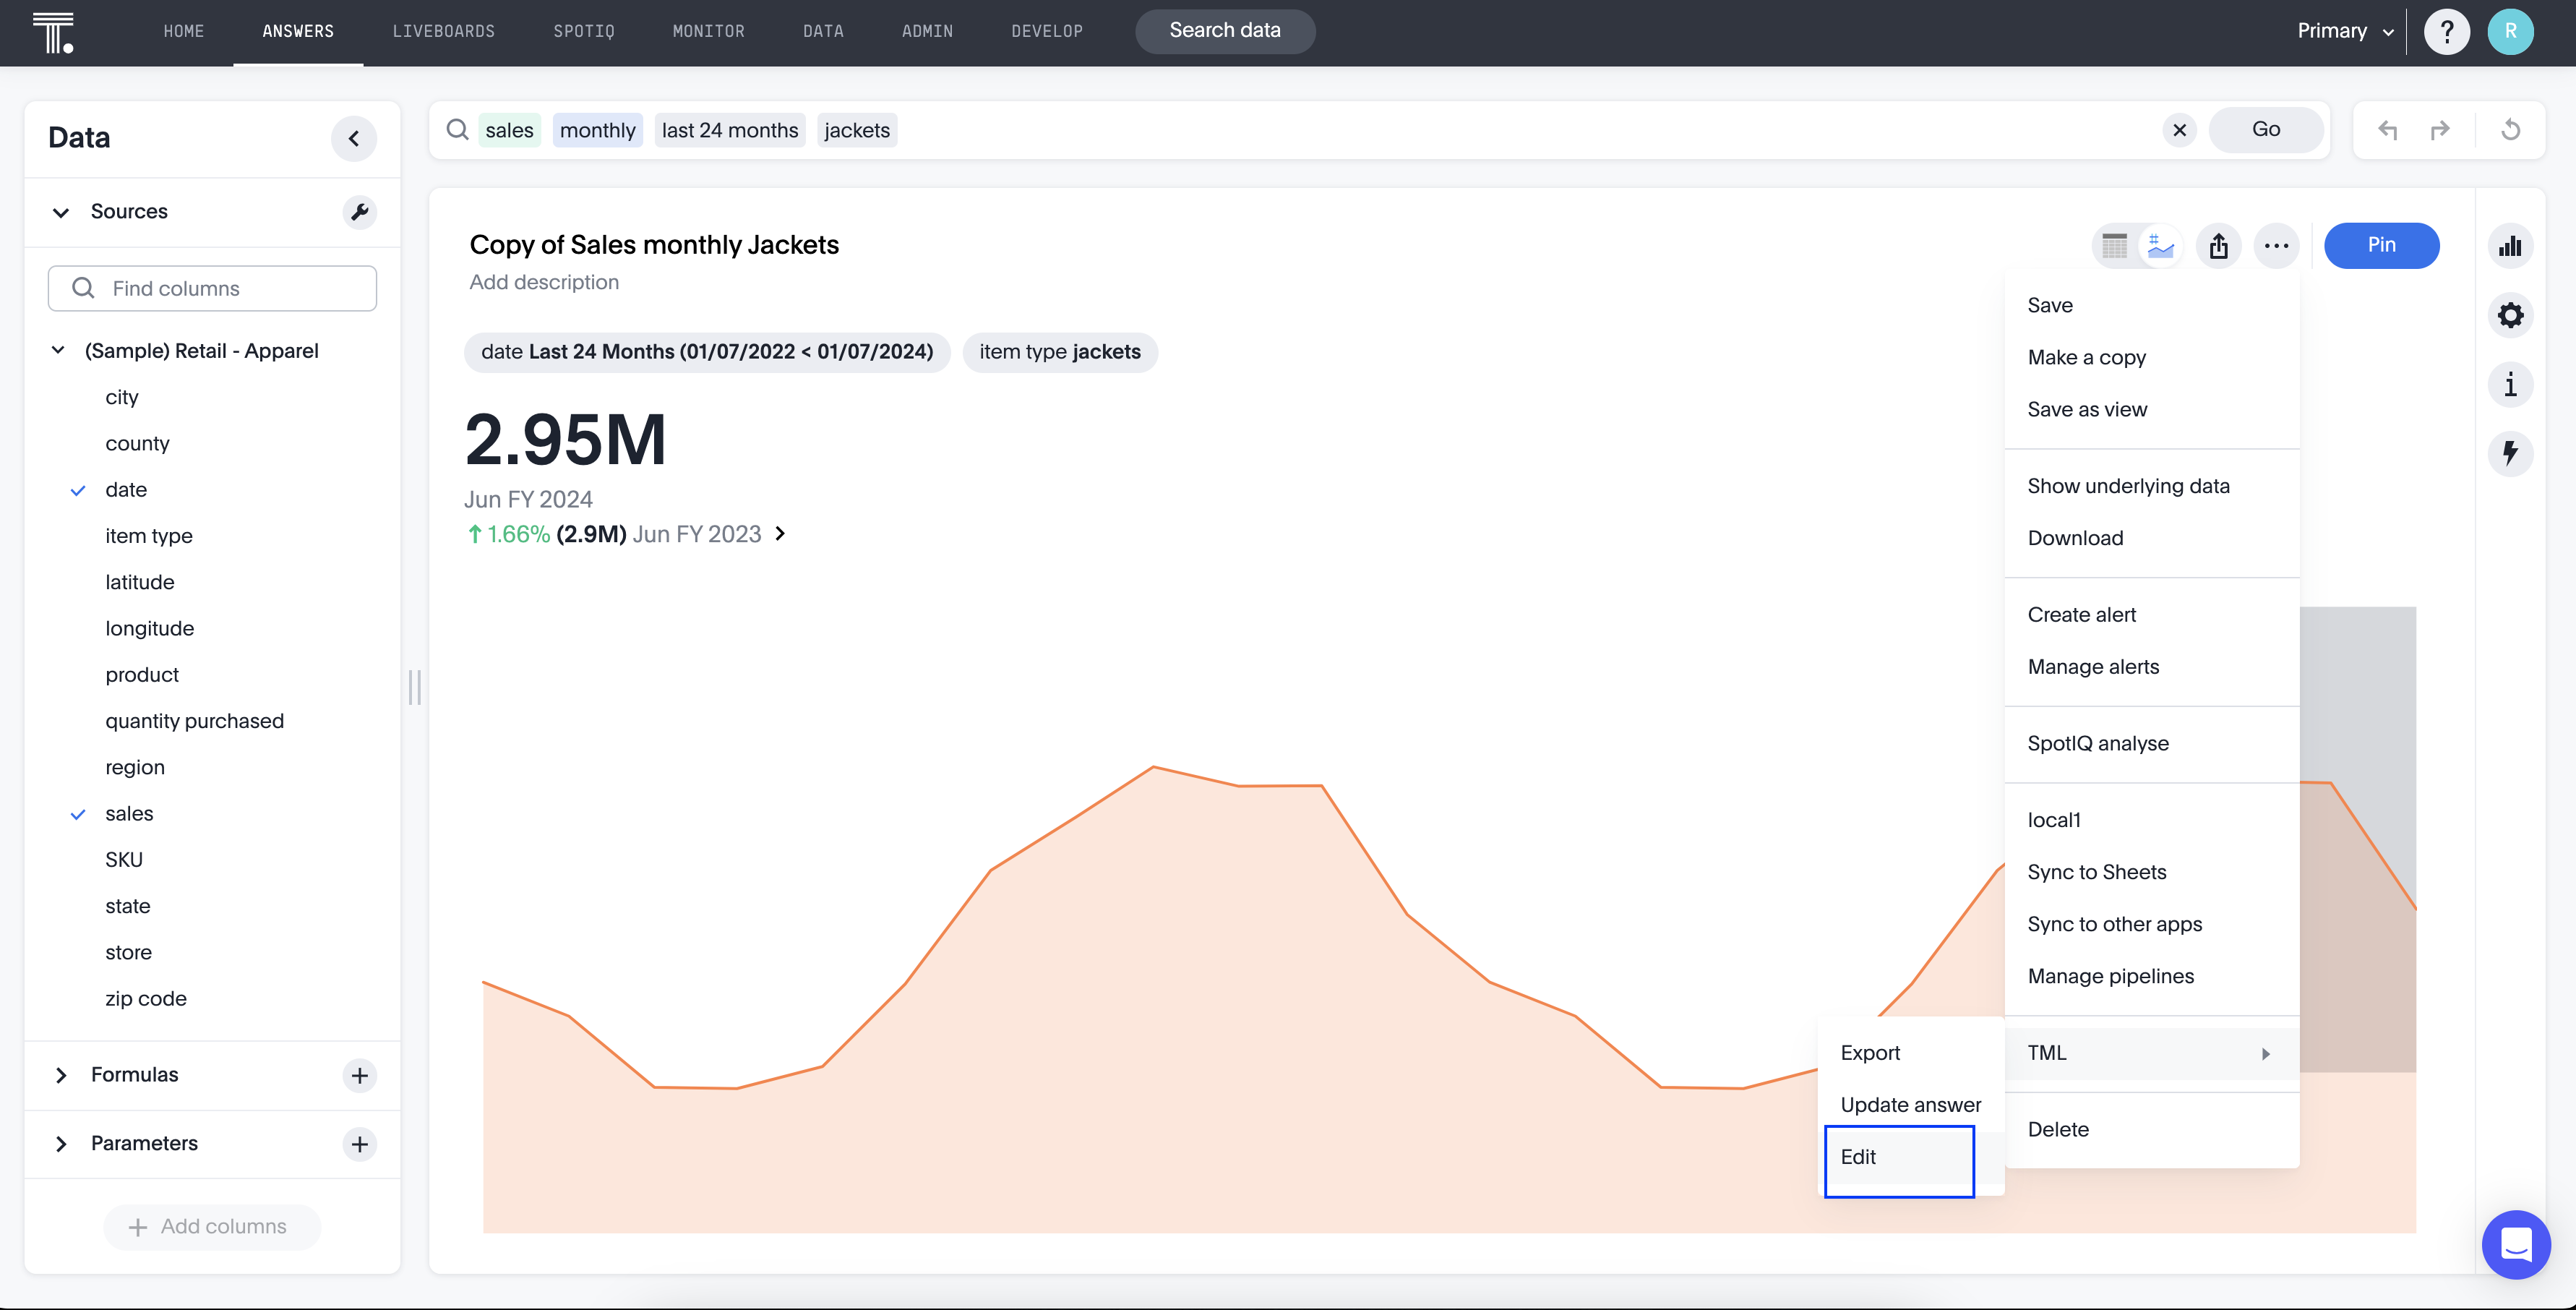Click the blue Pin button
Image resolution: width=2576 pixels, height=1310 pixels.
tap(2380, 245)
